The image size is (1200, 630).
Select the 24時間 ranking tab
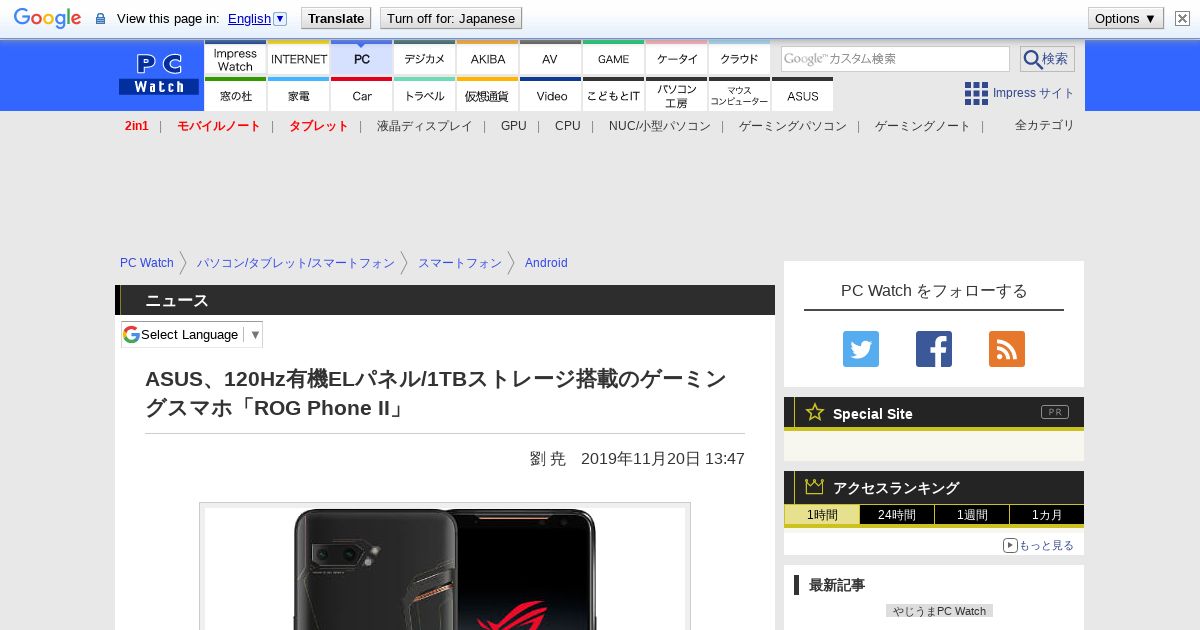[897, 515]
